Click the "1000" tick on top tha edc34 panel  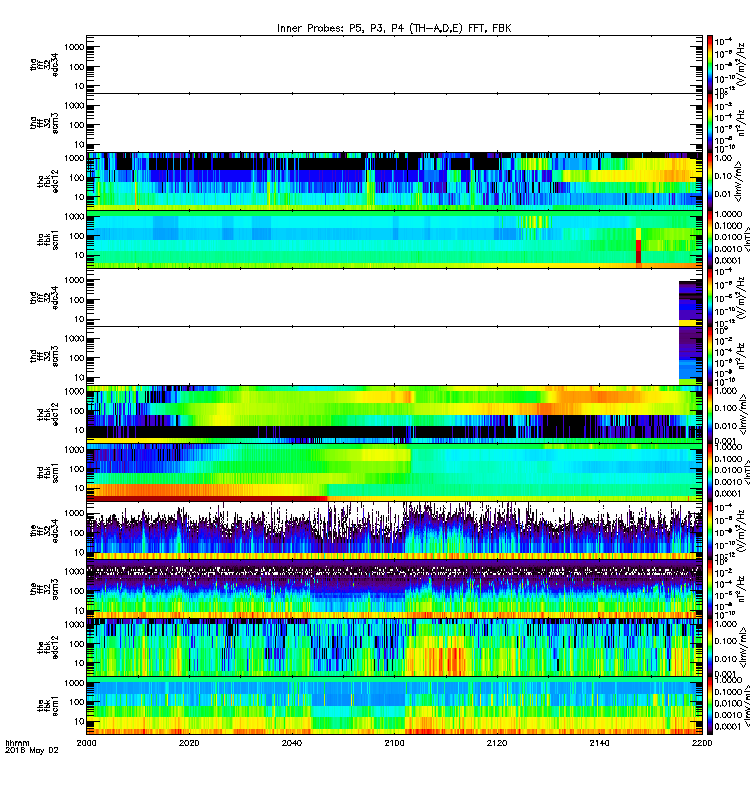74,47
